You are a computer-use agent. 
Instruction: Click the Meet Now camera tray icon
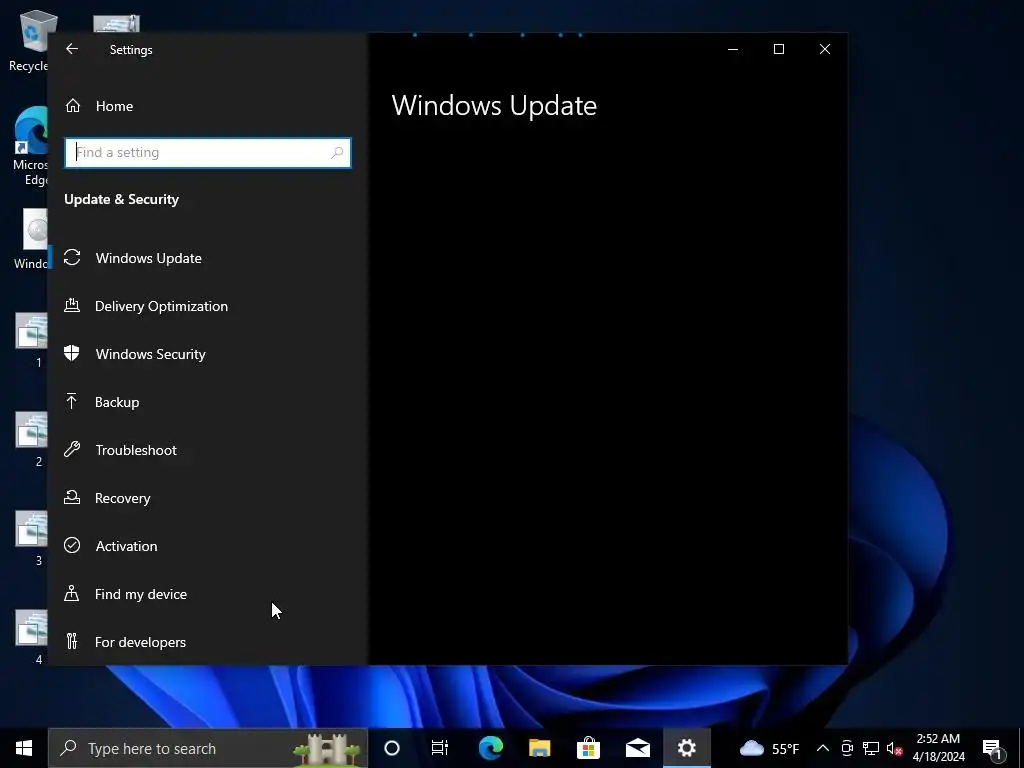[x=847, y=748]
